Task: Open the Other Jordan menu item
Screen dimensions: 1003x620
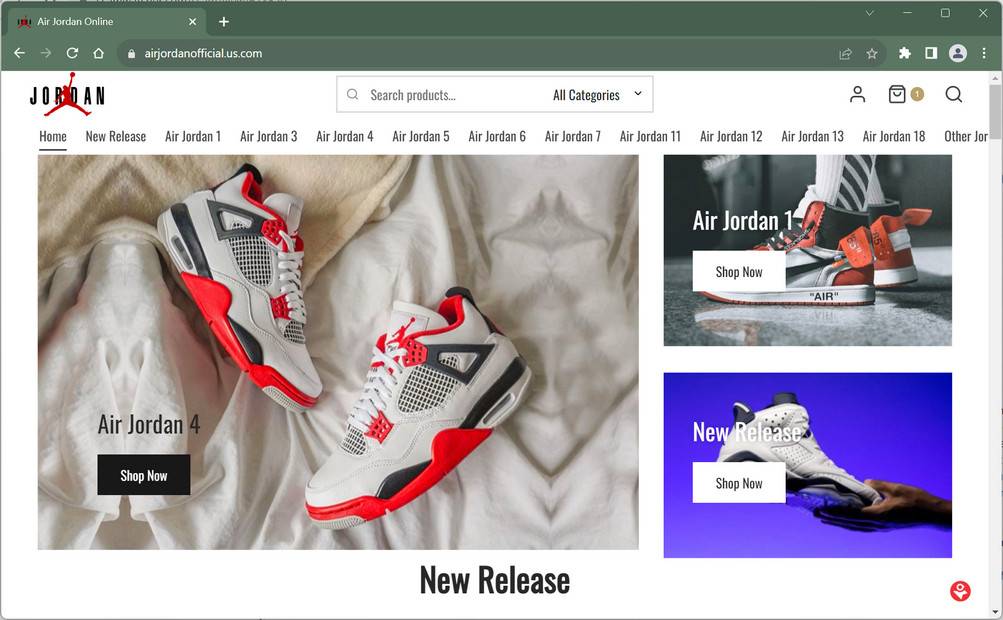Action: tap(966, 136)
